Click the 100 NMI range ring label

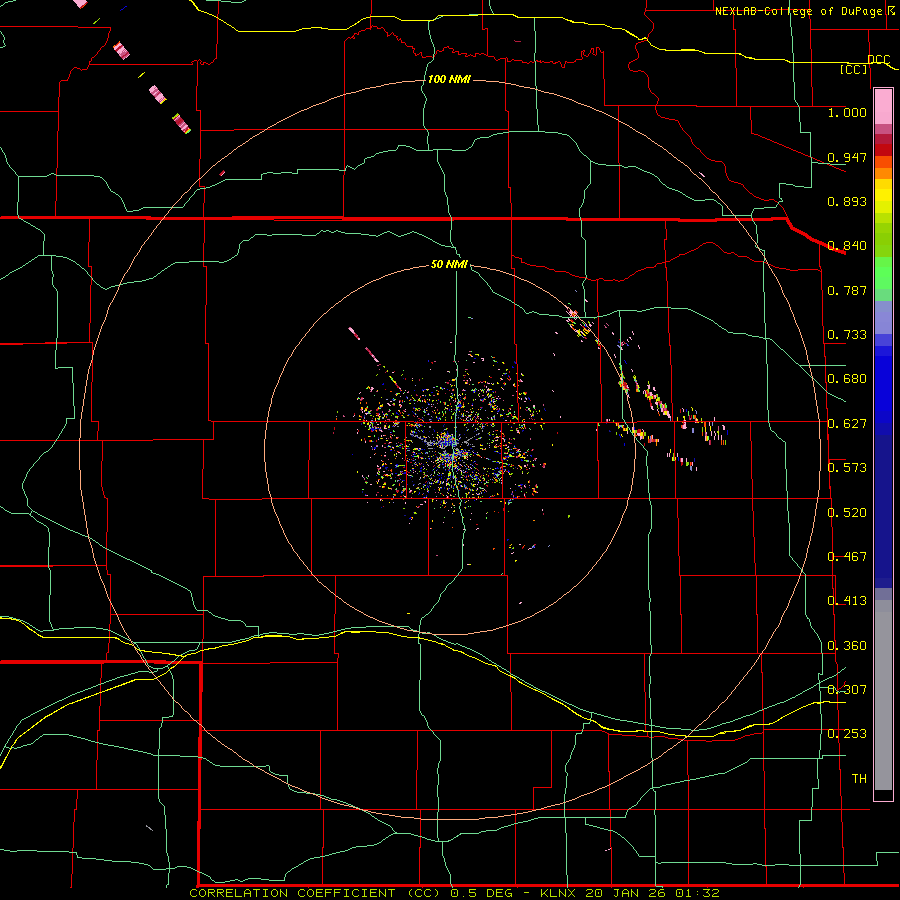click(449, 79)
